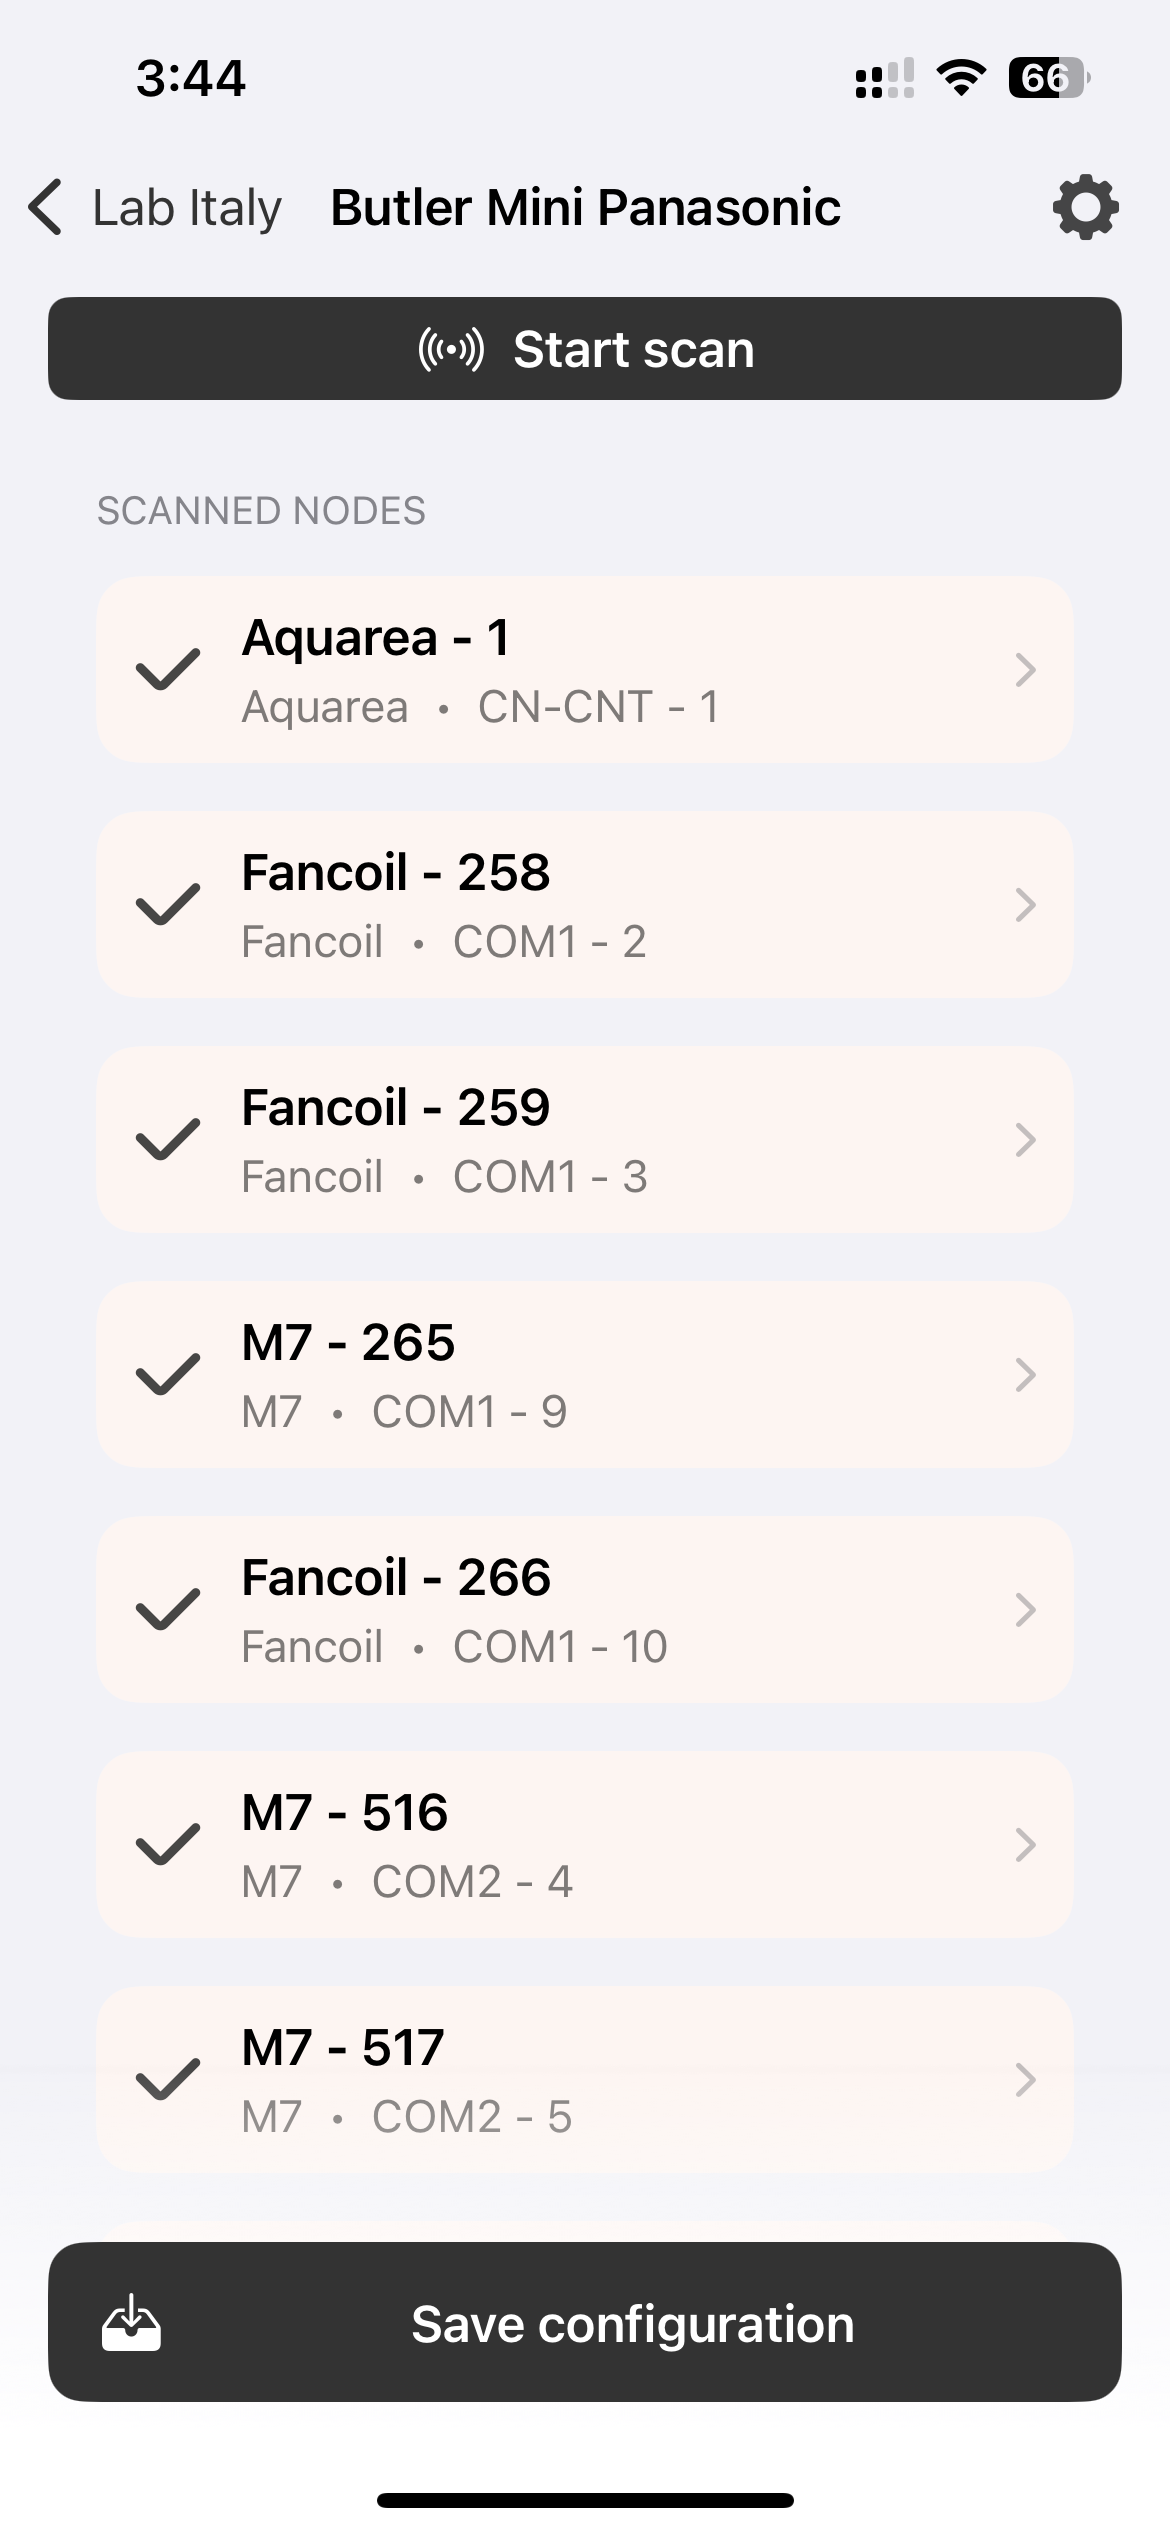Viewport: 1170px width, 2532px height.
Task: Tap the save tray download icon
Action: click(131, 2323)
